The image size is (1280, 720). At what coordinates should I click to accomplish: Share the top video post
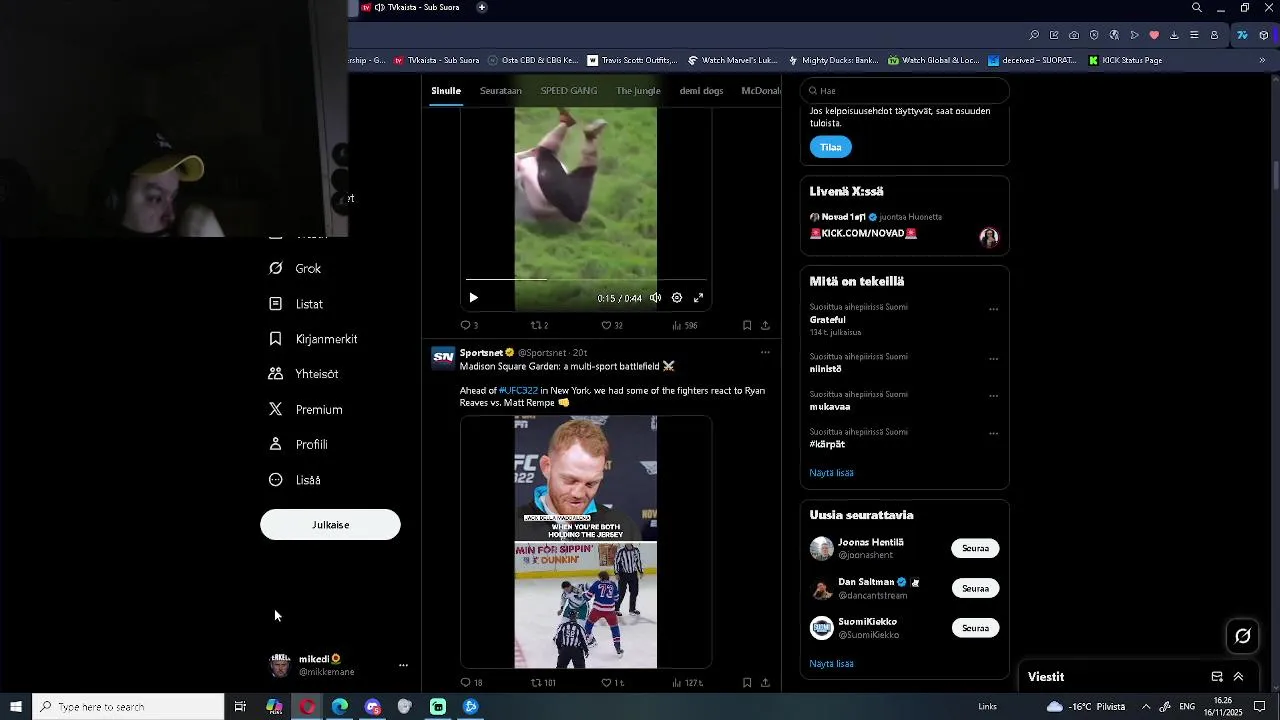(765, 325)
